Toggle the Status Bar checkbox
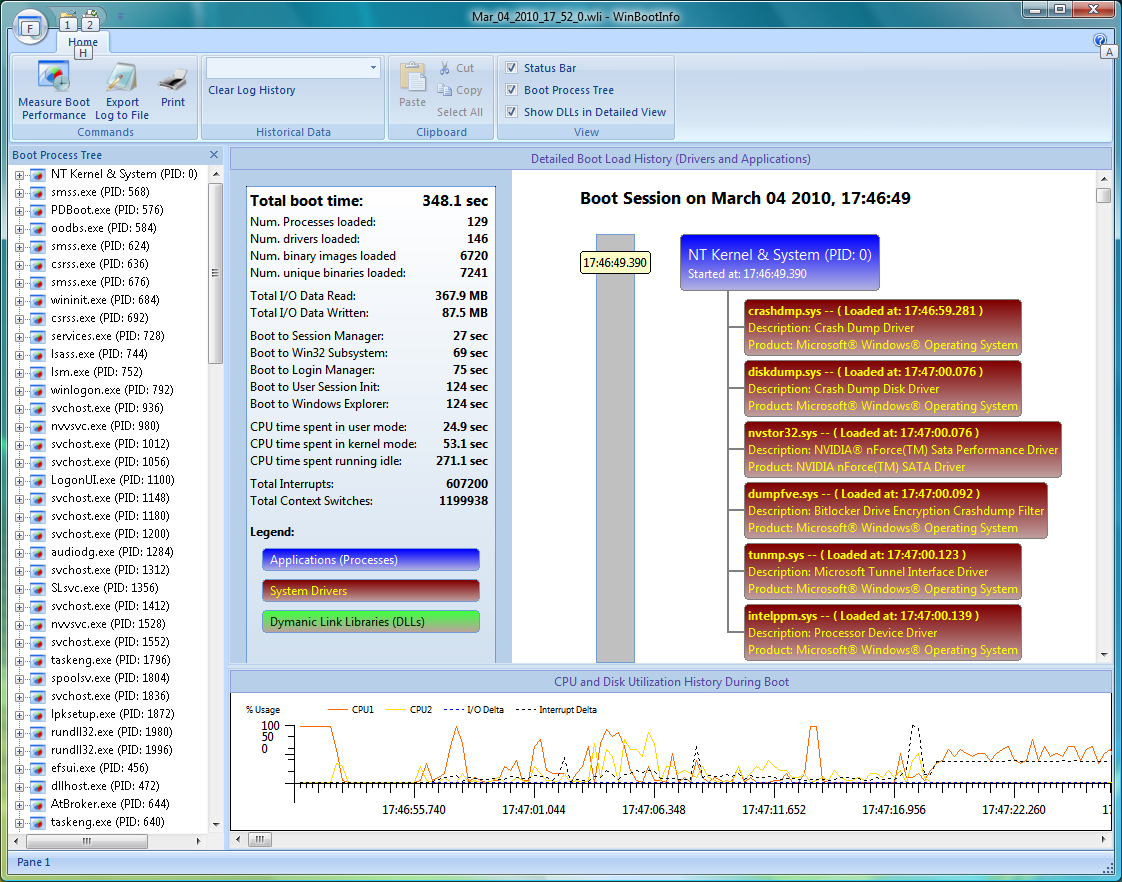Image resolution: width=1122 pixels, height=882 pixels. pyautogui.click(x=512, y=68)
